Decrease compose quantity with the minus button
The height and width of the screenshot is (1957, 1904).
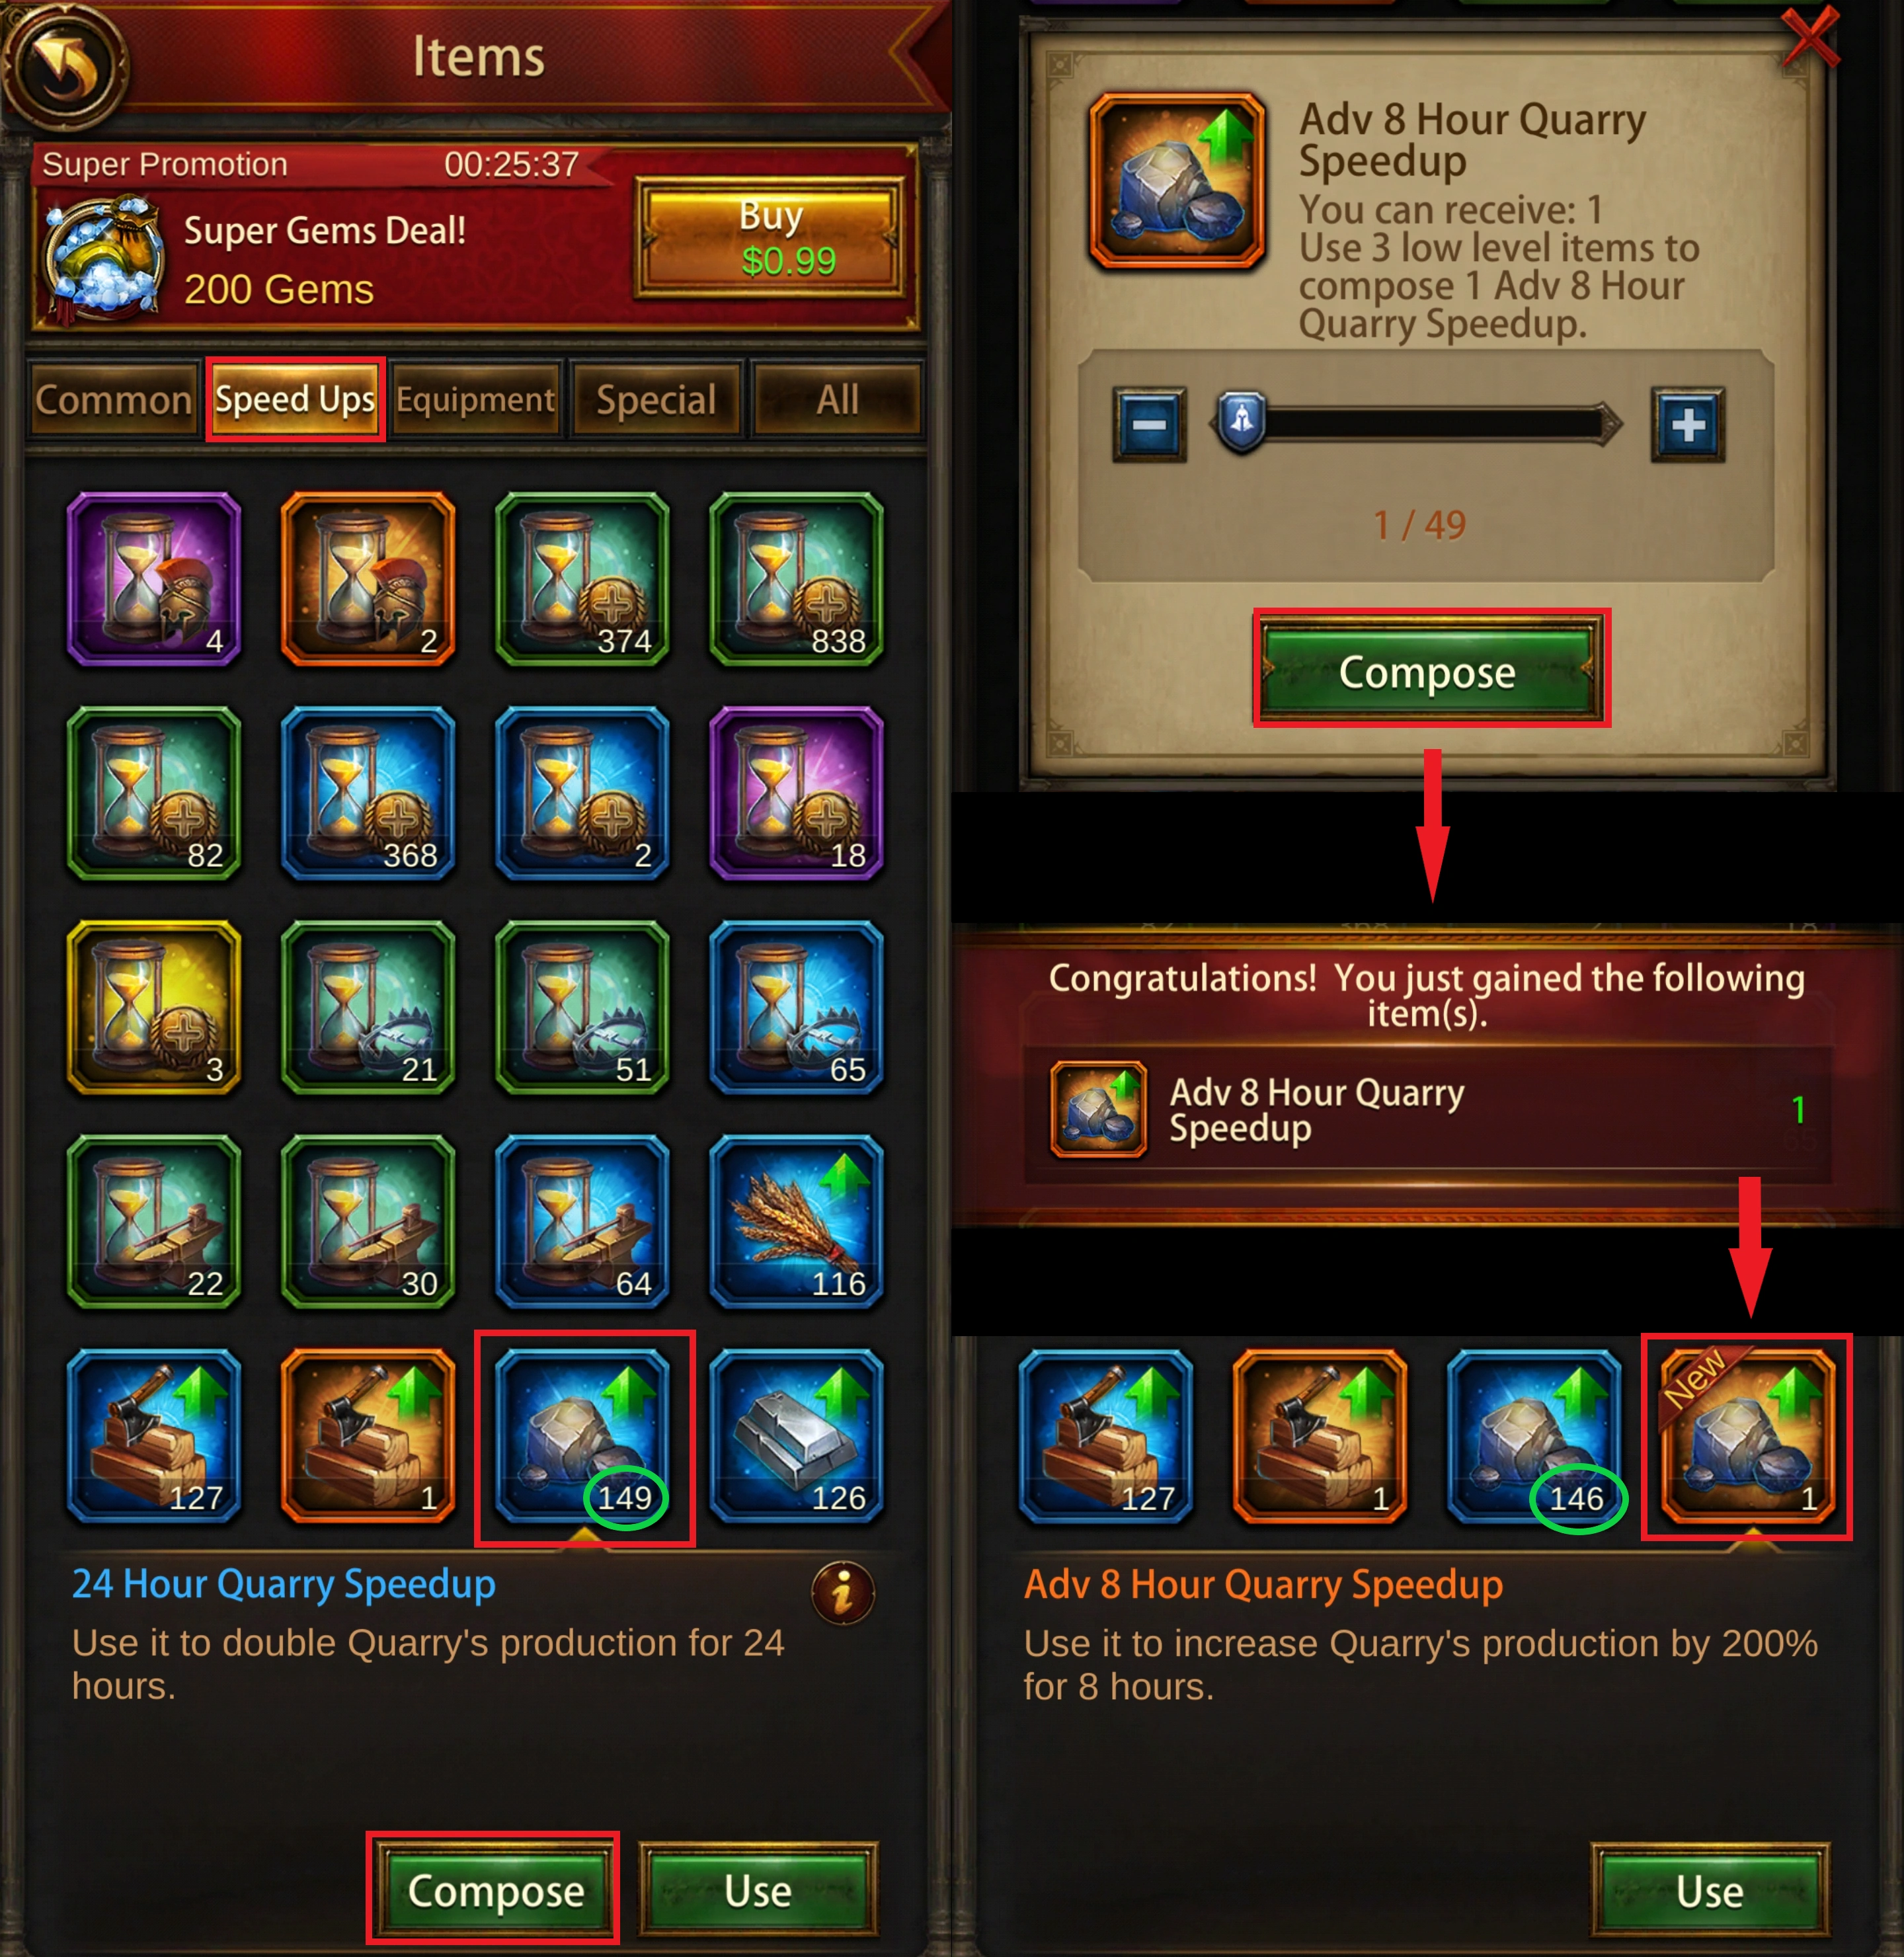pos(1150,425)
